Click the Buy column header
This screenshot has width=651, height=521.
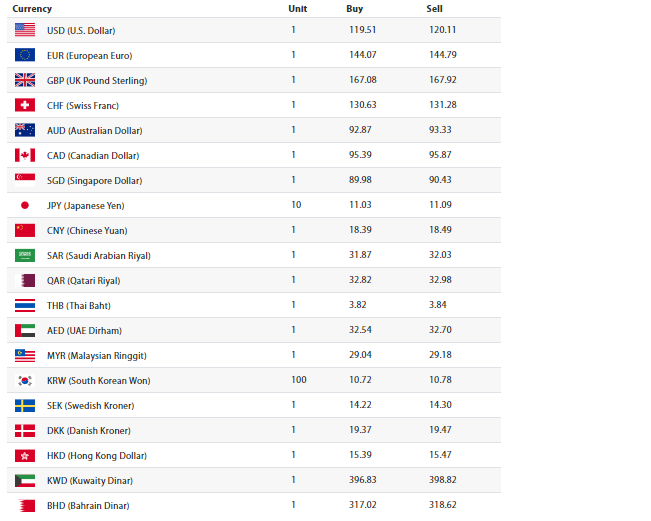[354, 8]
